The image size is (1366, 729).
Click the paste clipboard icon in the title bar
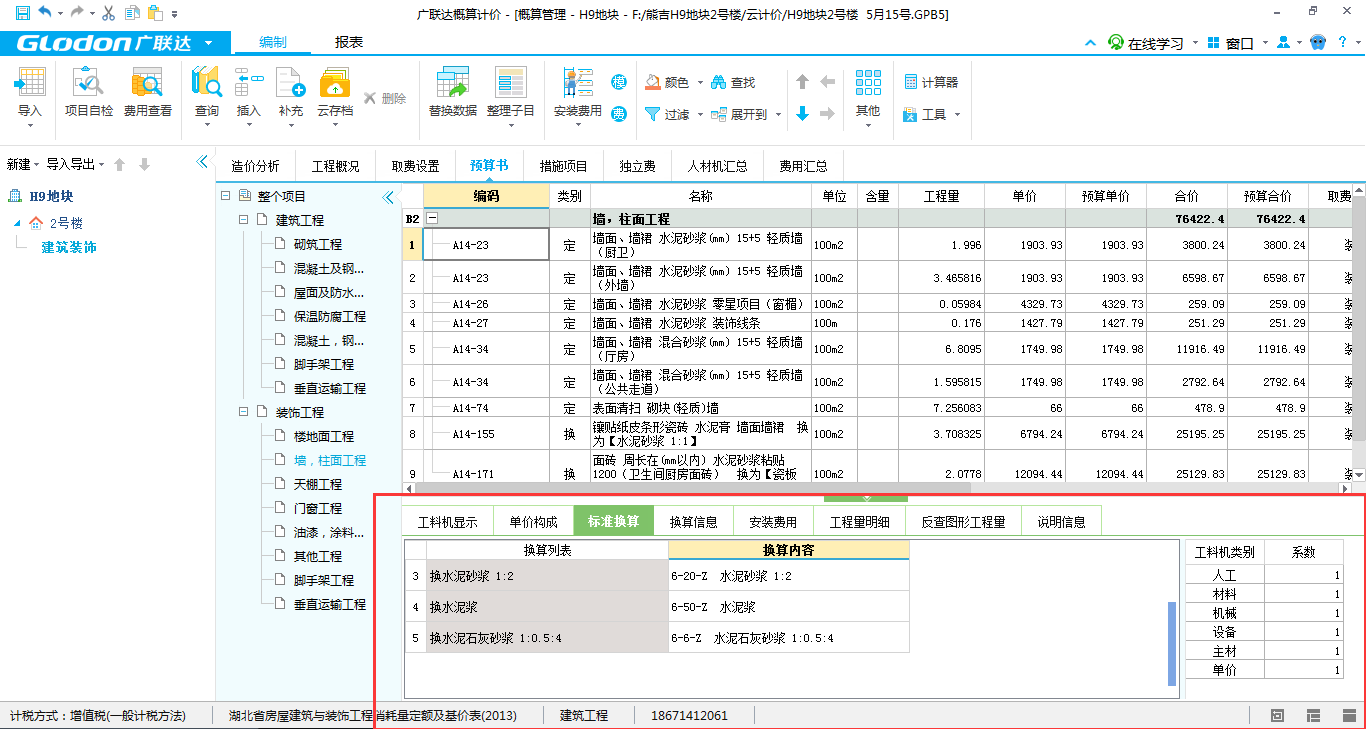155,14
